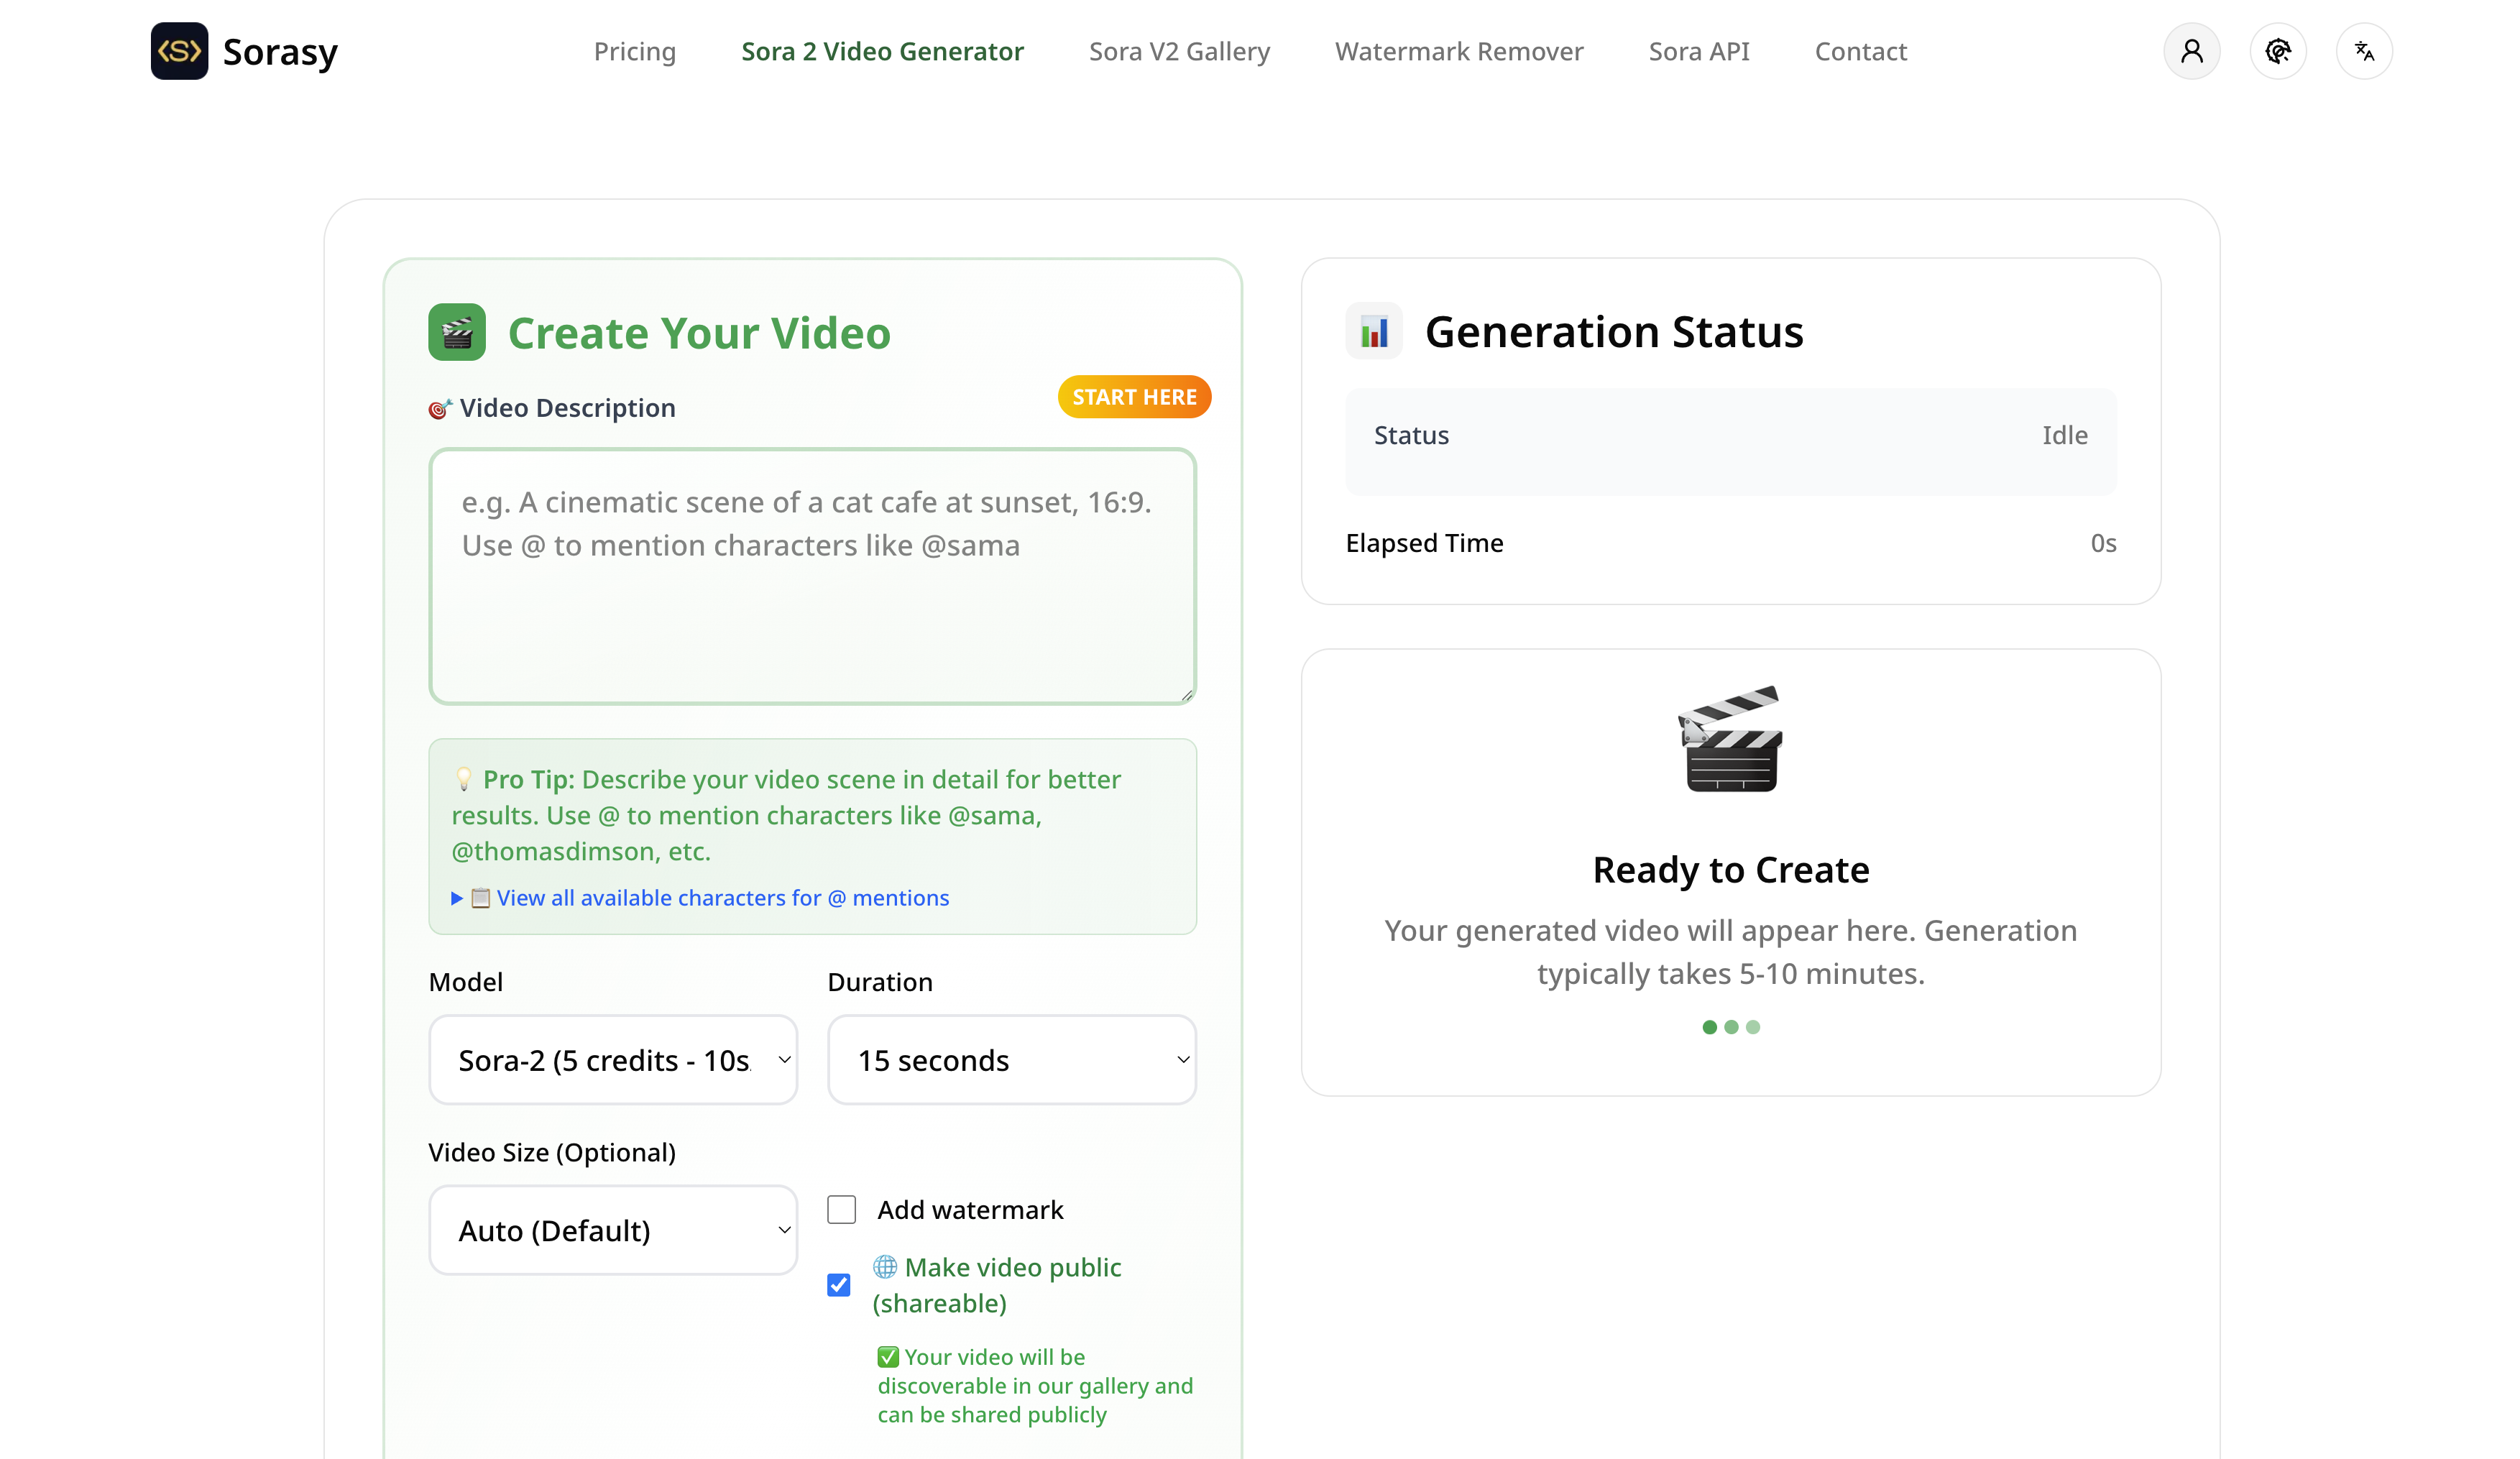Click the lightbulb Pro Tip icon
The width and height of the screenshot is (2520, 1459).
pos(464,779)
